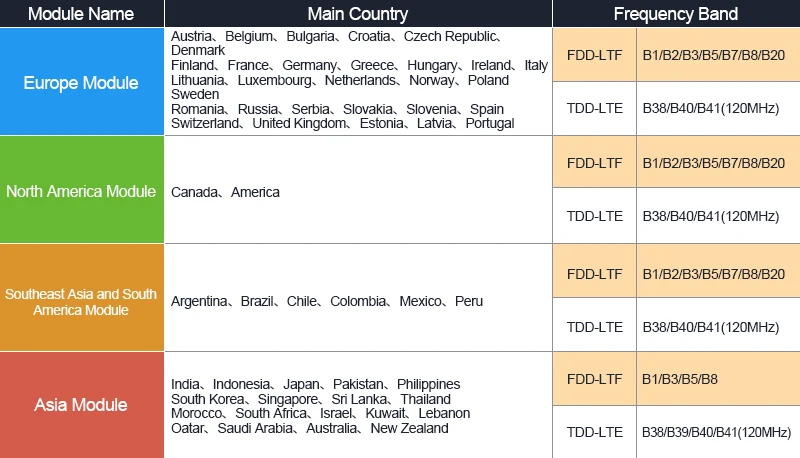Select the blue Europe Module cell
The image size is (800, 458).
(82, 82)
